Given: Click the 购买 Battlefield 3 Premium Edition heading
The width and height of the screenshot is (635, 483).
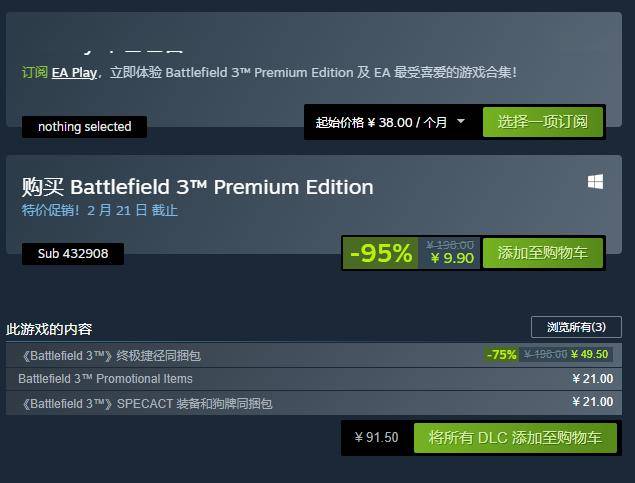Looking at the screenshot, I should click(x=198, y=187).
